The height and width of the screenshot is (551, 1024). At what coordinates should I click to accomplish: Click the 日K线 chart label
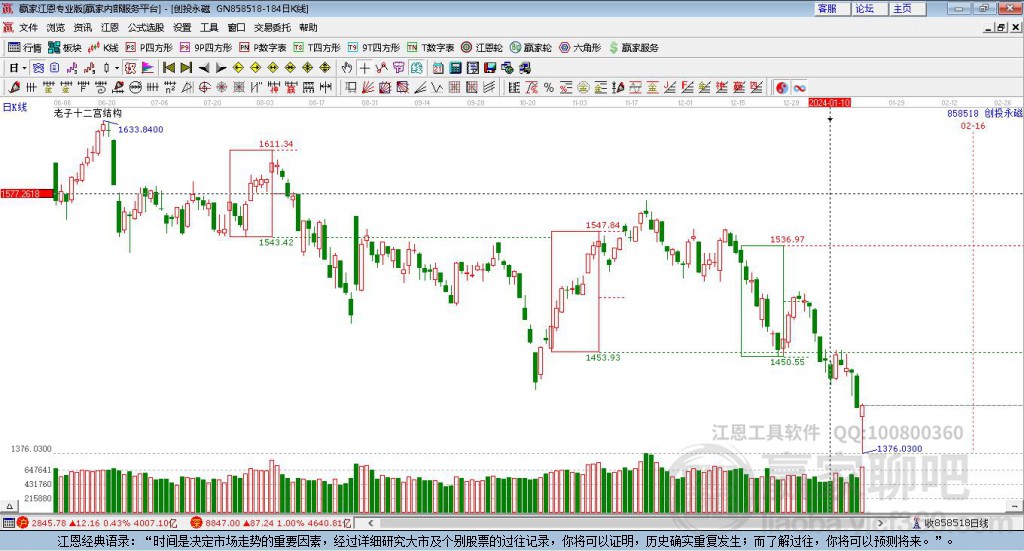[15, 108]
